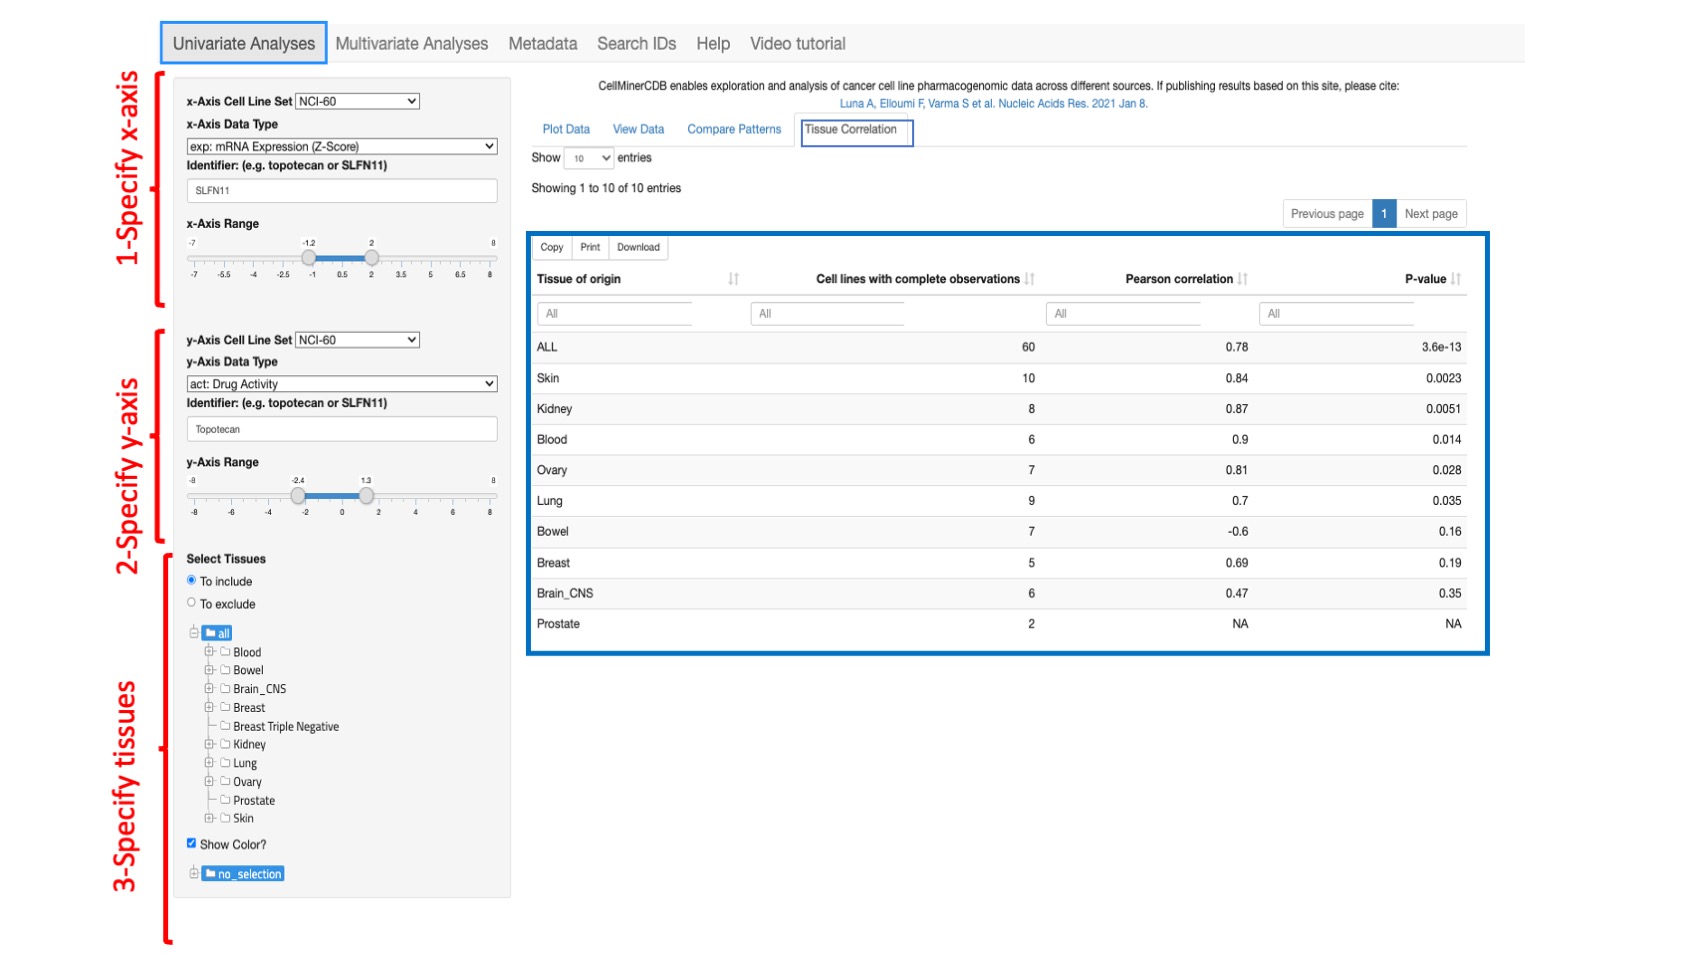Viewport: 1700px width, 956px height.
Task: Click the no_selection folder icon
Action: point(213,873)
